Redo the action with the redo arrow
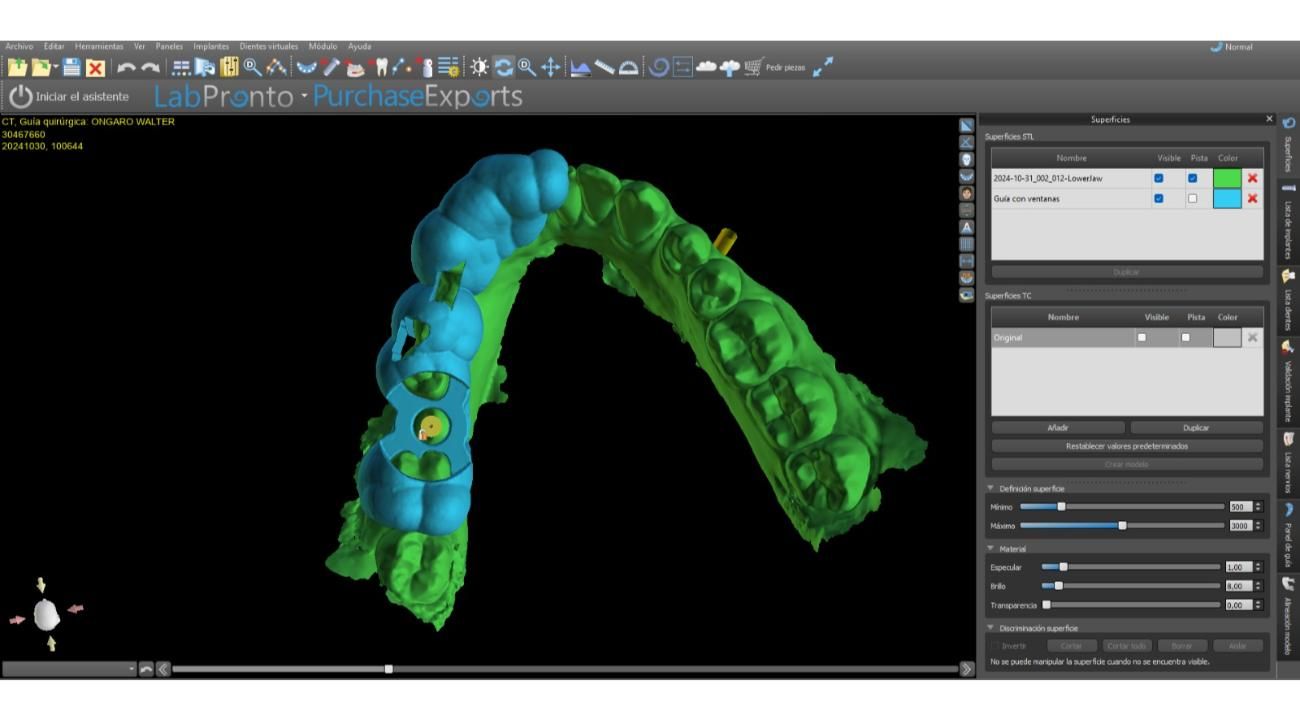The width and height of the screenshot is (1300, 720). point(150,68)
